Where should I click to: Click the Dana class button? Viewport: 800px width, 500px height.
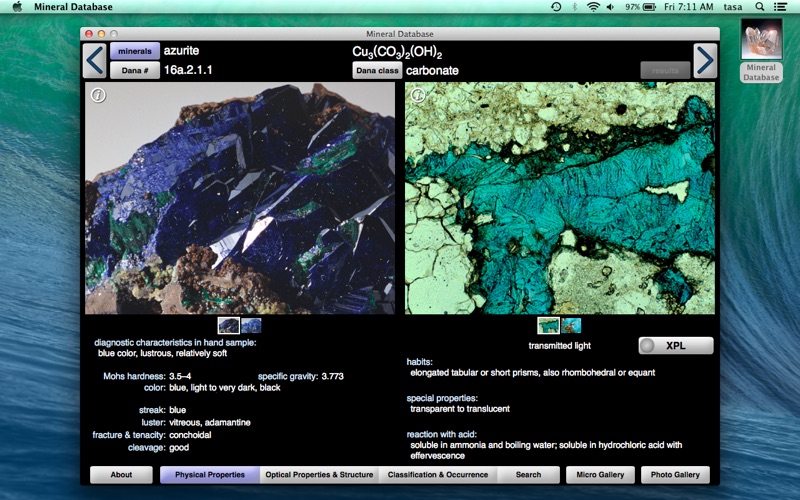point(377,70)
